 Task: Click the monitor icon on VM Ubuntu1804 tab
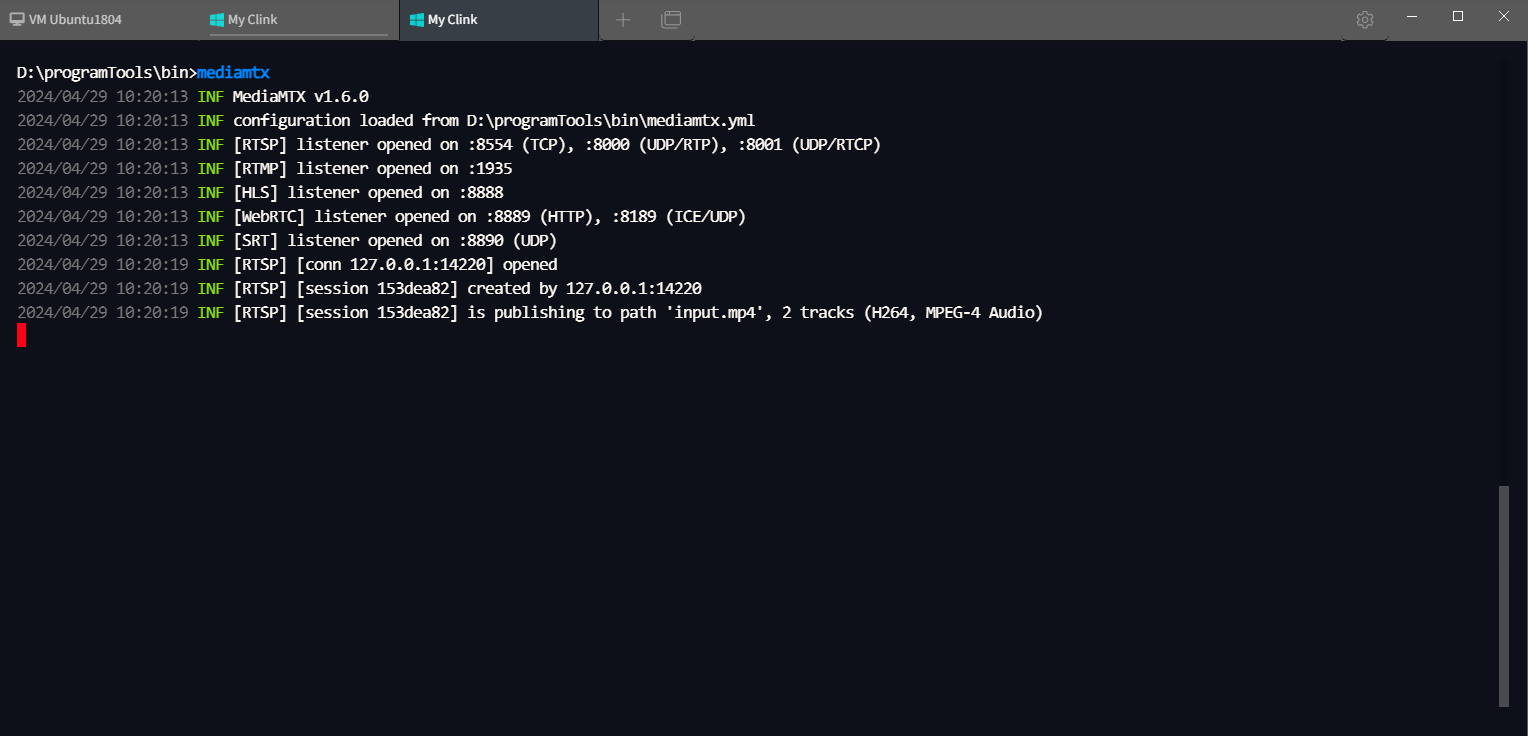pyautogui.click(x=17, y=20)
